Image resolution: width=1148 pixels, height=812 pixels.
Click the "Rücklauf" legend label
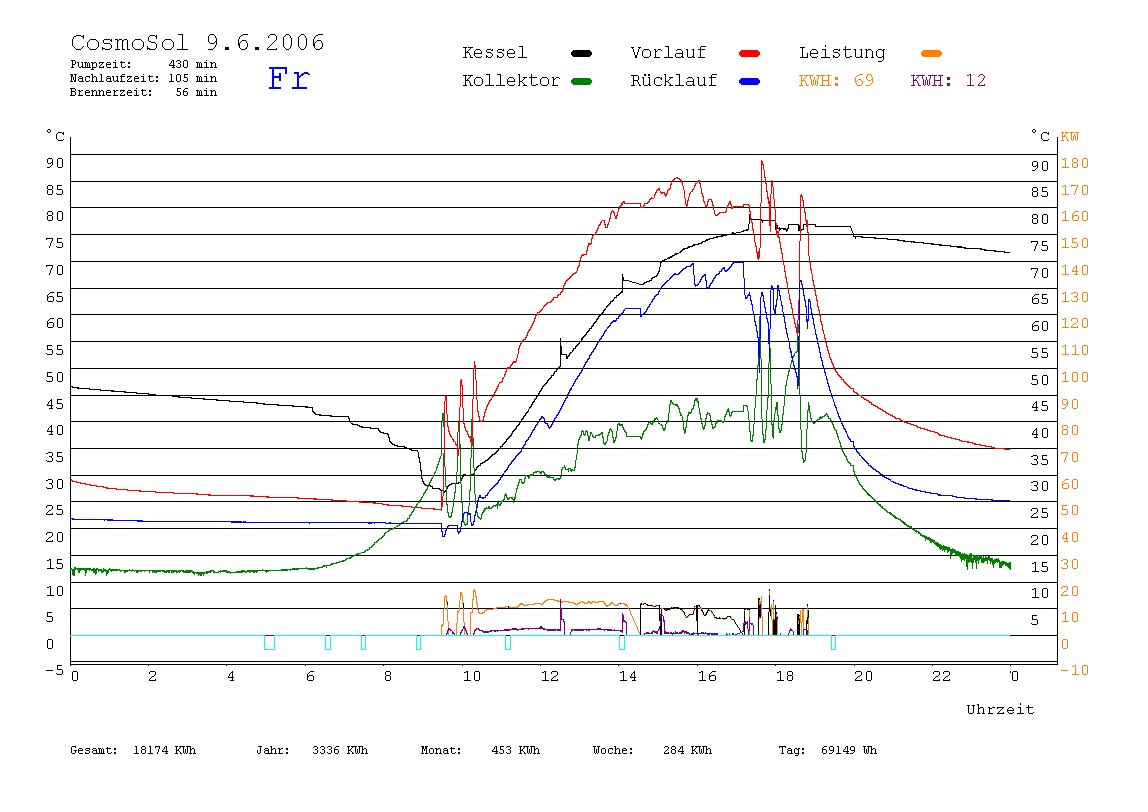coord(674,81)
